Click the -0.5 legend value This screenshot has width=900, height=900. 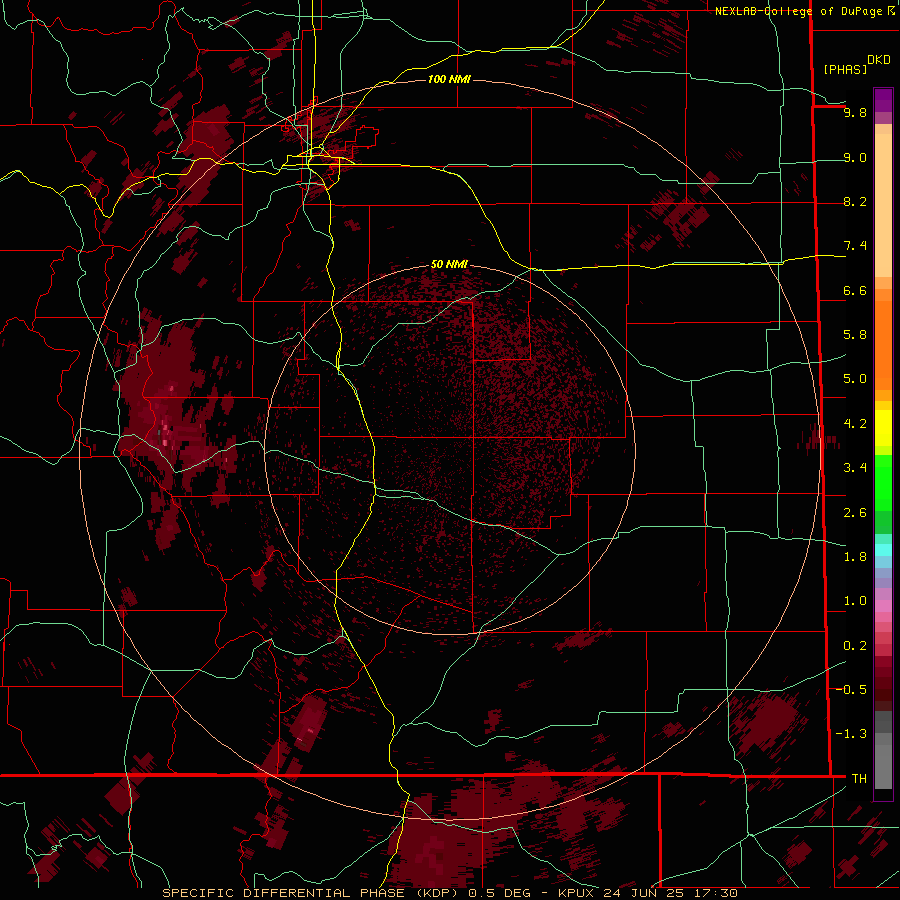click(851, 690)
